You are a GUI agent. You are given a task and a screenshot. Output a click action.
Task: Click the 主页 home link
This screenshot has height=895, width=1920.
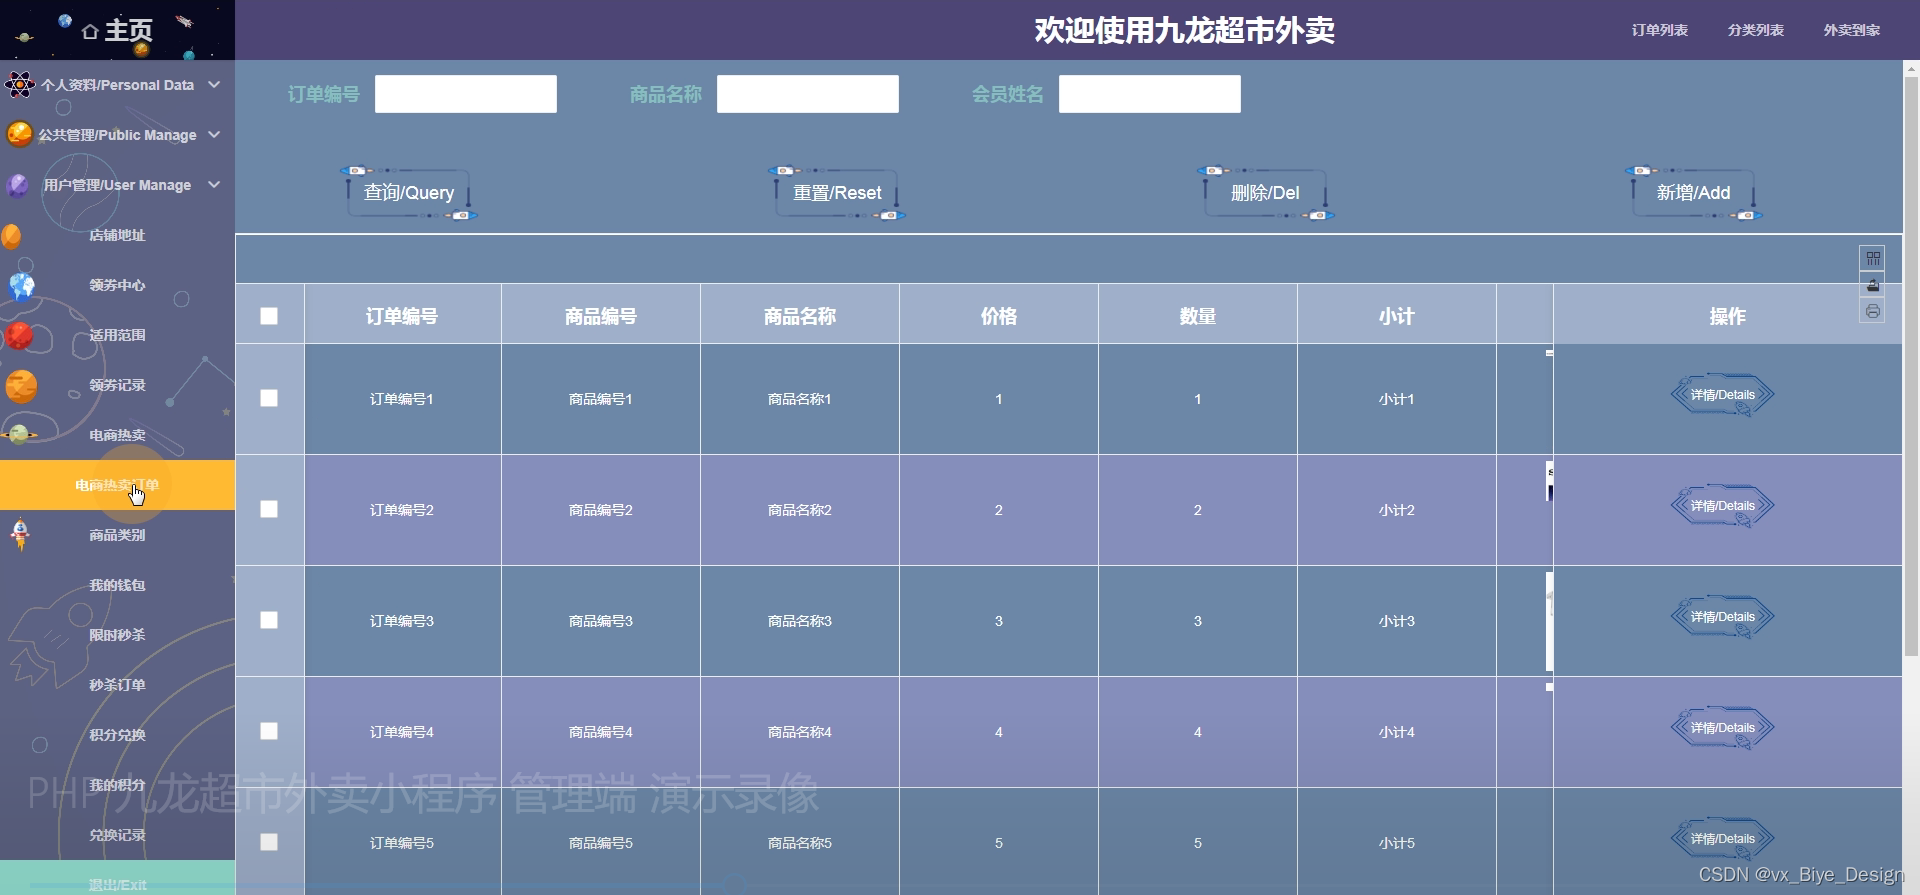(118, 31)
